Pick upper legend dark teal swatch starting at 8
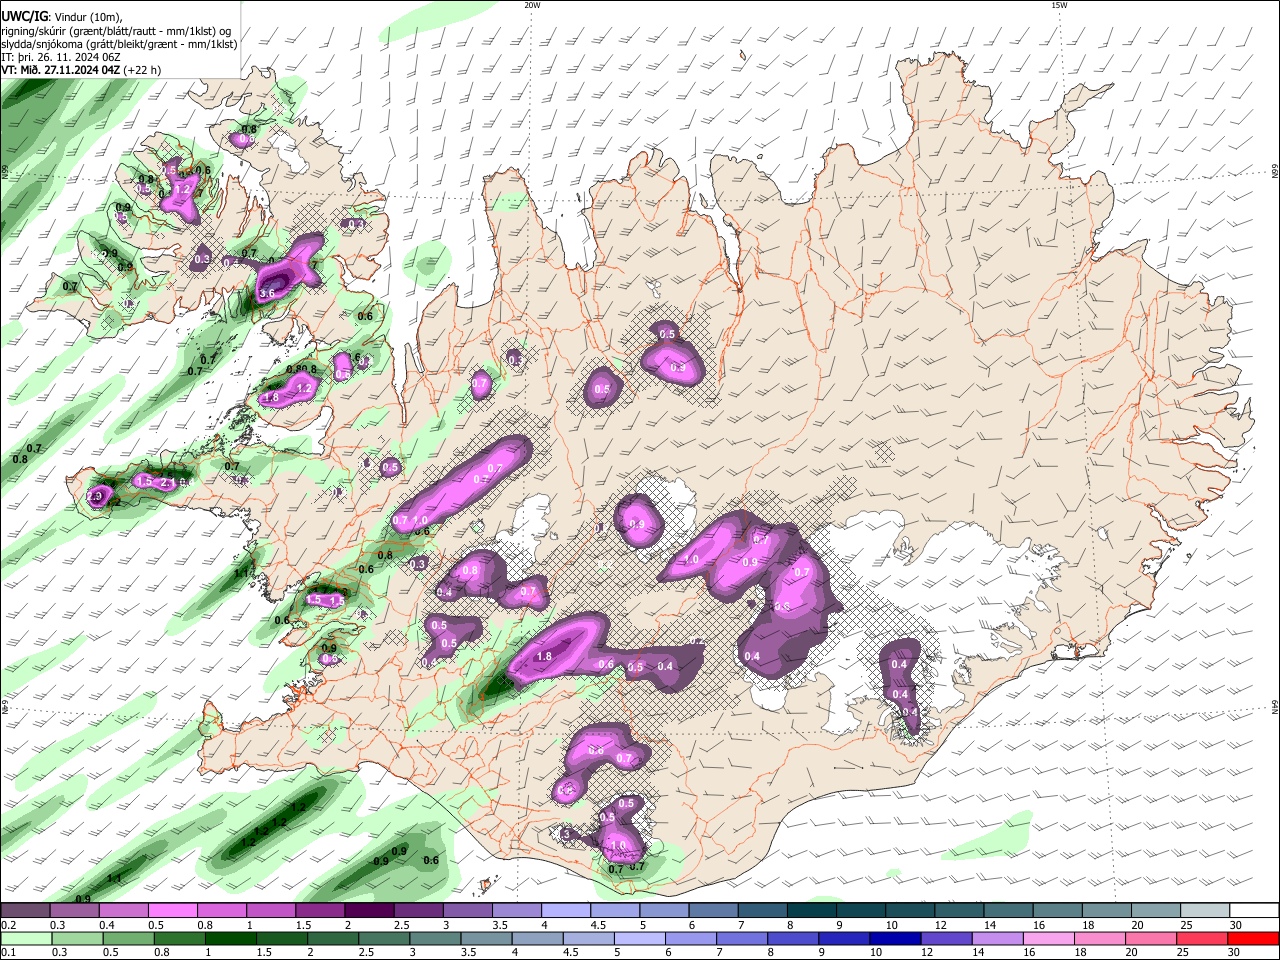1280x960 pixels. click(810, 911)
